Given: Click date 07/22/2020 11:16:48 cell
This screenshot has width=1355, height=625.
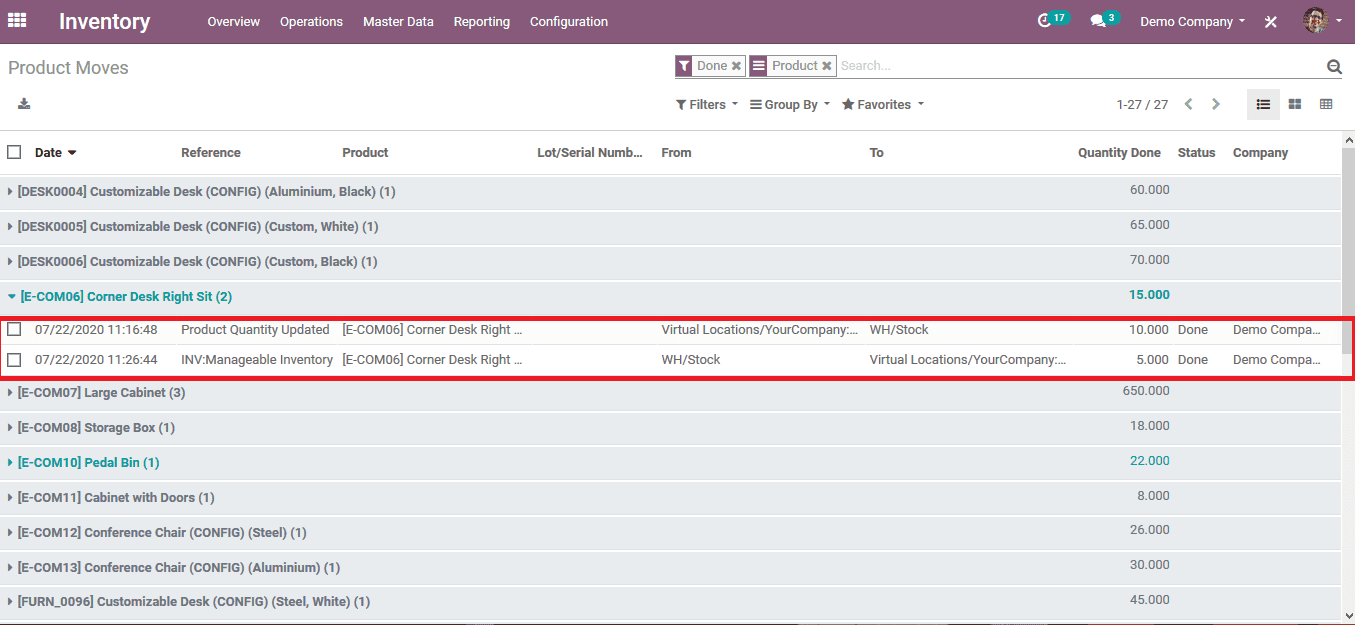Looking at the screenshot, I should click(x=96, y=329).
